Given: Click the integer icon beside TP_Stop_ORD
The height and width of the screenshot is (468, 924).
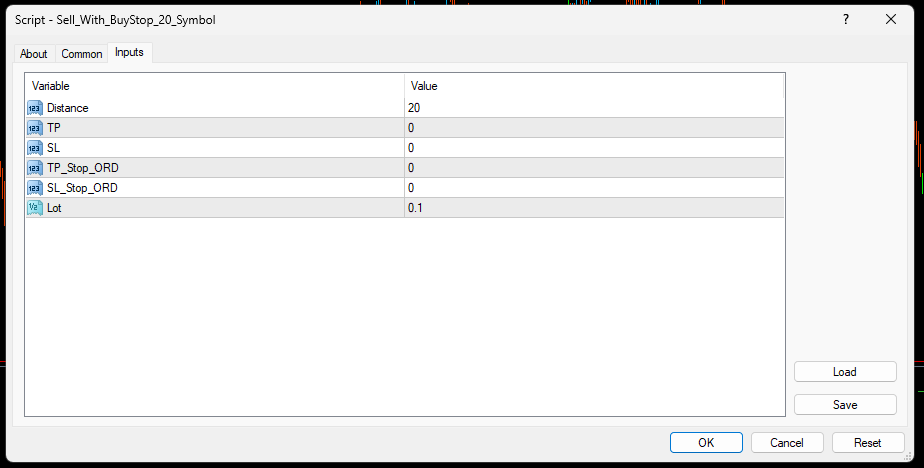Looking at the screenshot, I should click(x=35, y=168).
